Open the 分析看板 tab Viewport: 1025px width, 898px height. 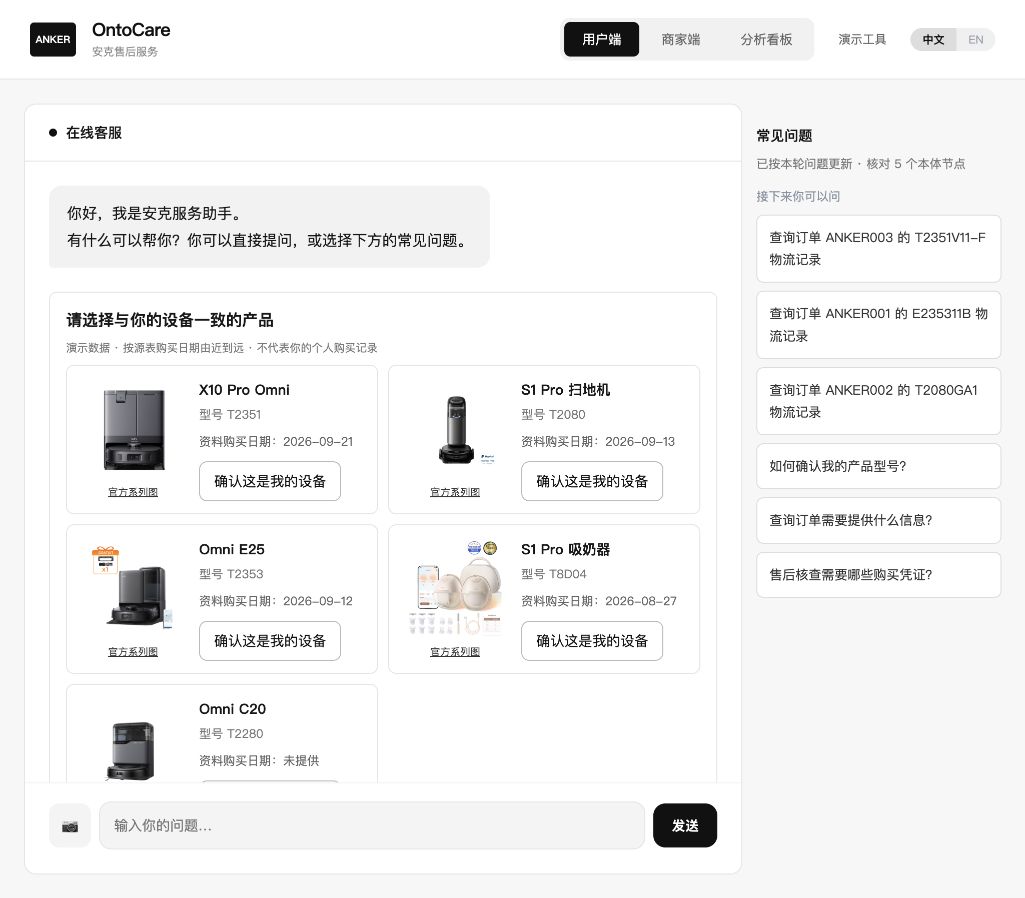766,39
